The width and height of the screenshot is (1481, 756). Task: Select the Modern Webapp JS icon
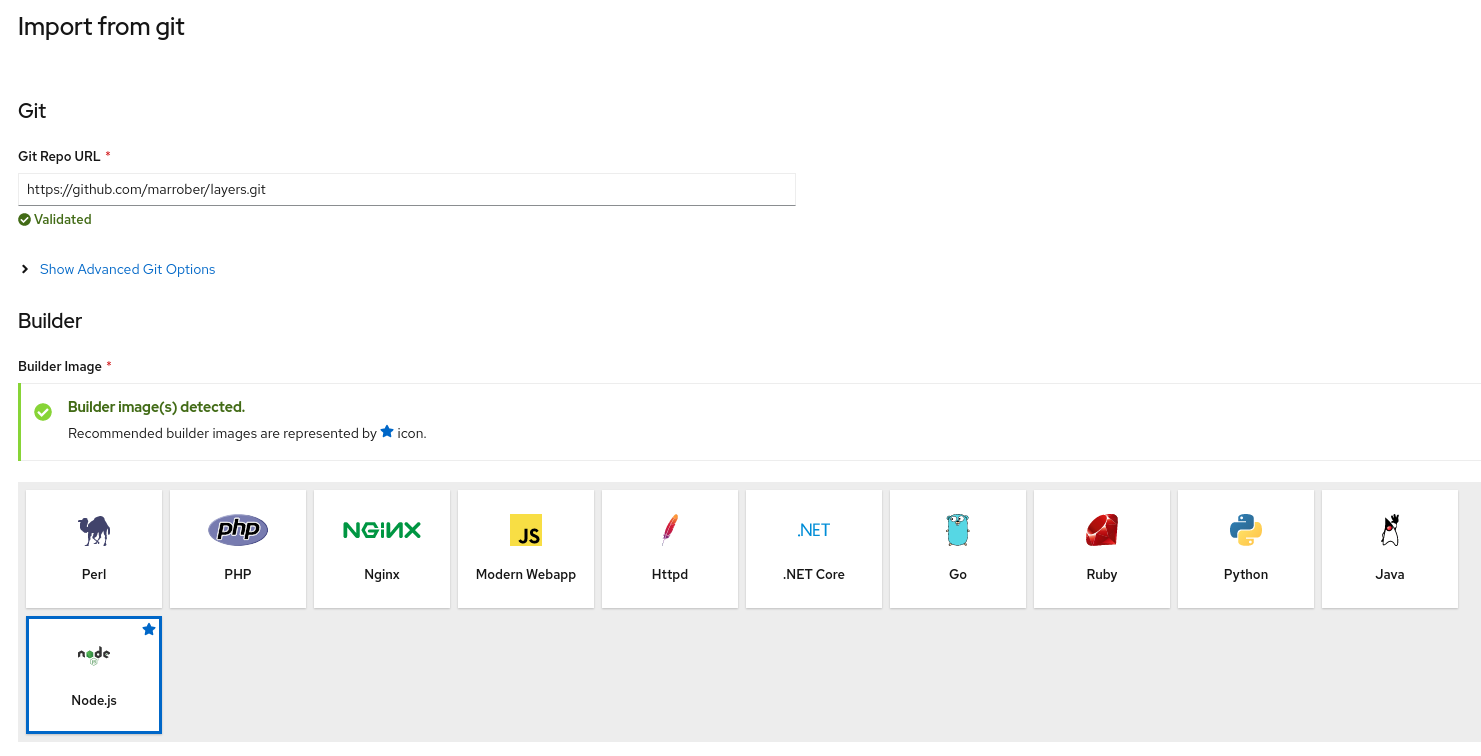[526, 530]
